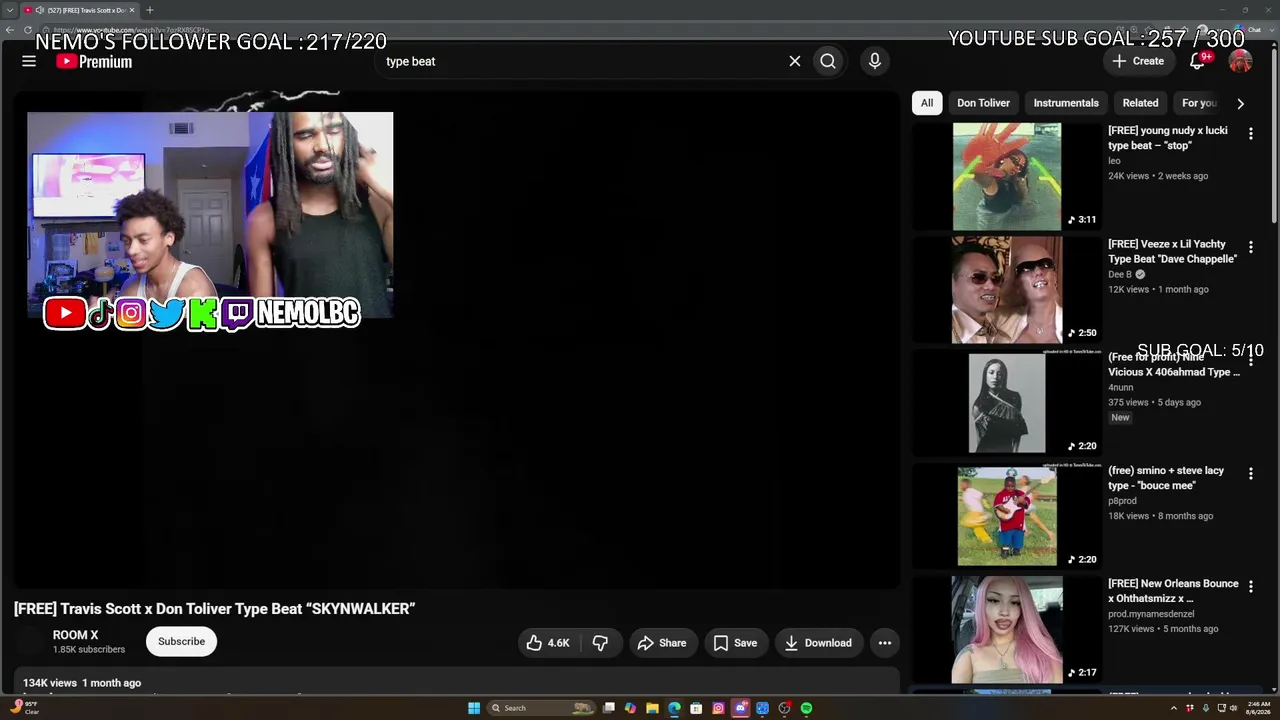The image size is (1280, 720).
Task: Switch to Microsoft Edge on the taskbar
Action: coord(674,708)
